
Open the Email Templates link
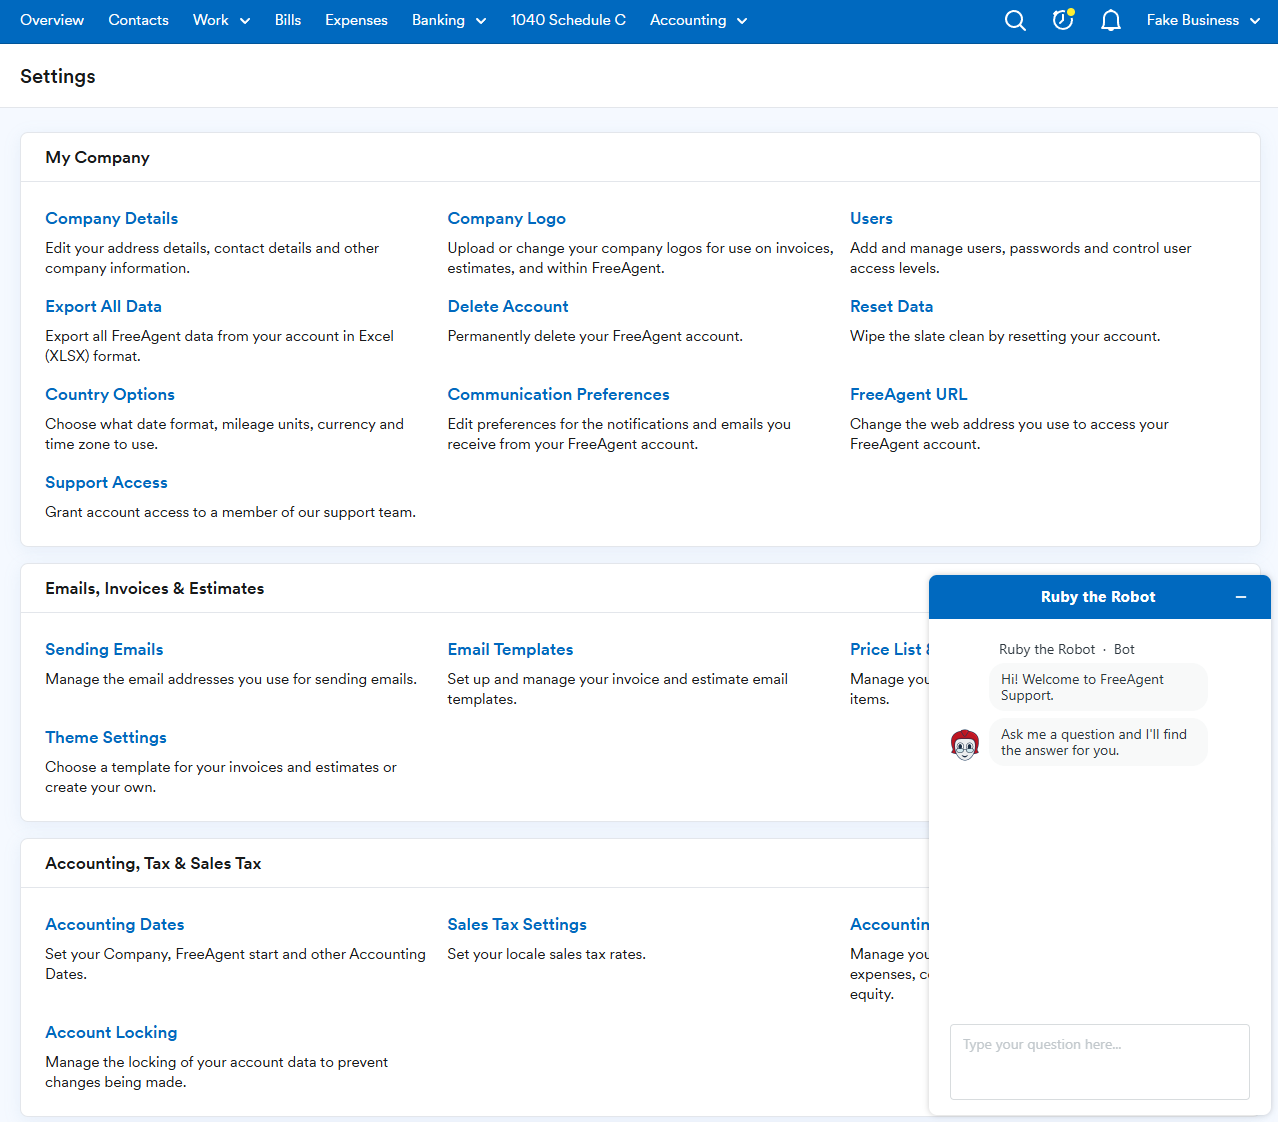tap(510, 650)
